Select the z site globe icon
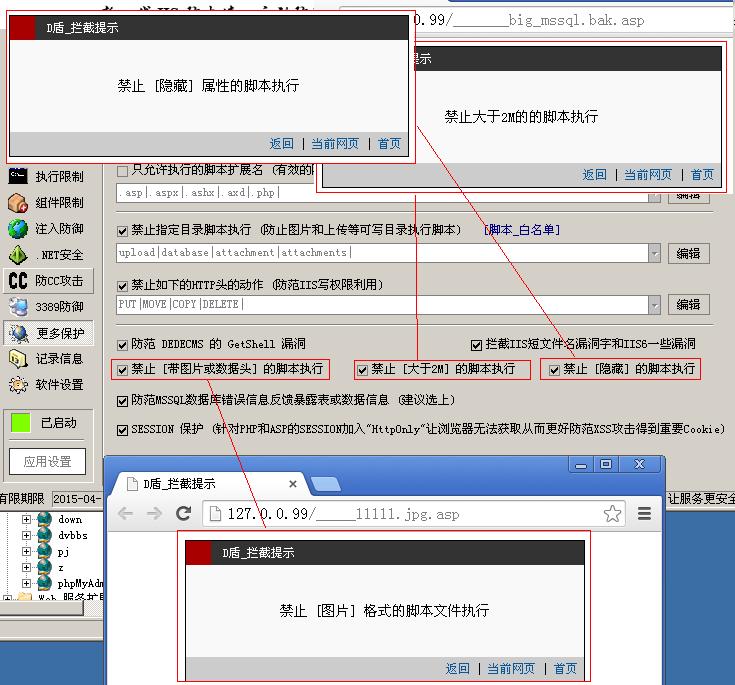This screenshot has width=735, height=685. click(44, 567)
